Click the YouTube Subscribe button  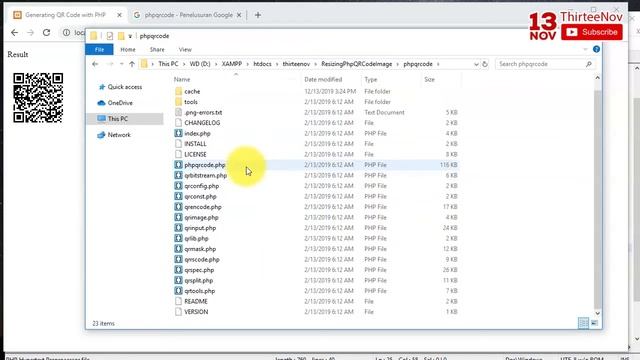[592, 32]
